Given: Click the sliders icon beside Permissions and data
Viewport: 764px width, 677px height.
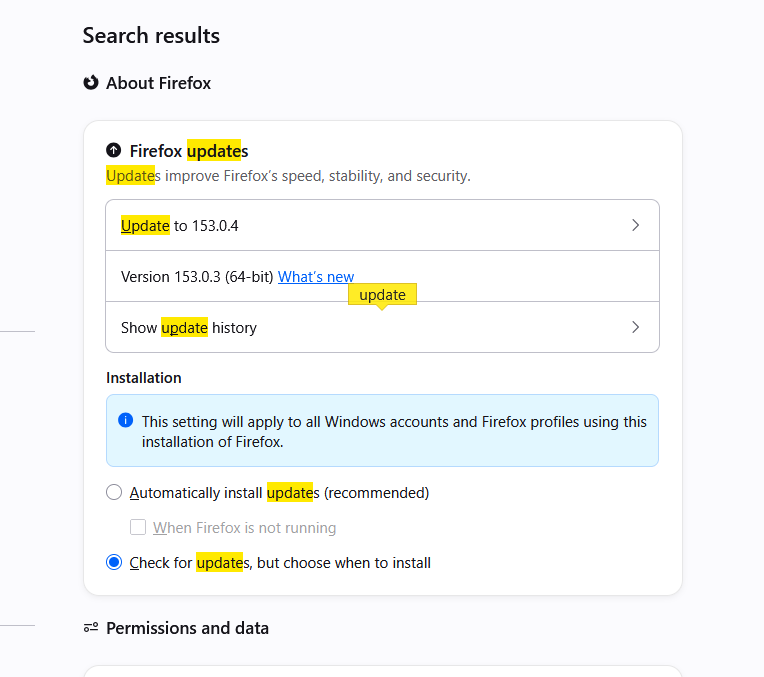Looking at the screenshot, I should [x=91, y=627].
